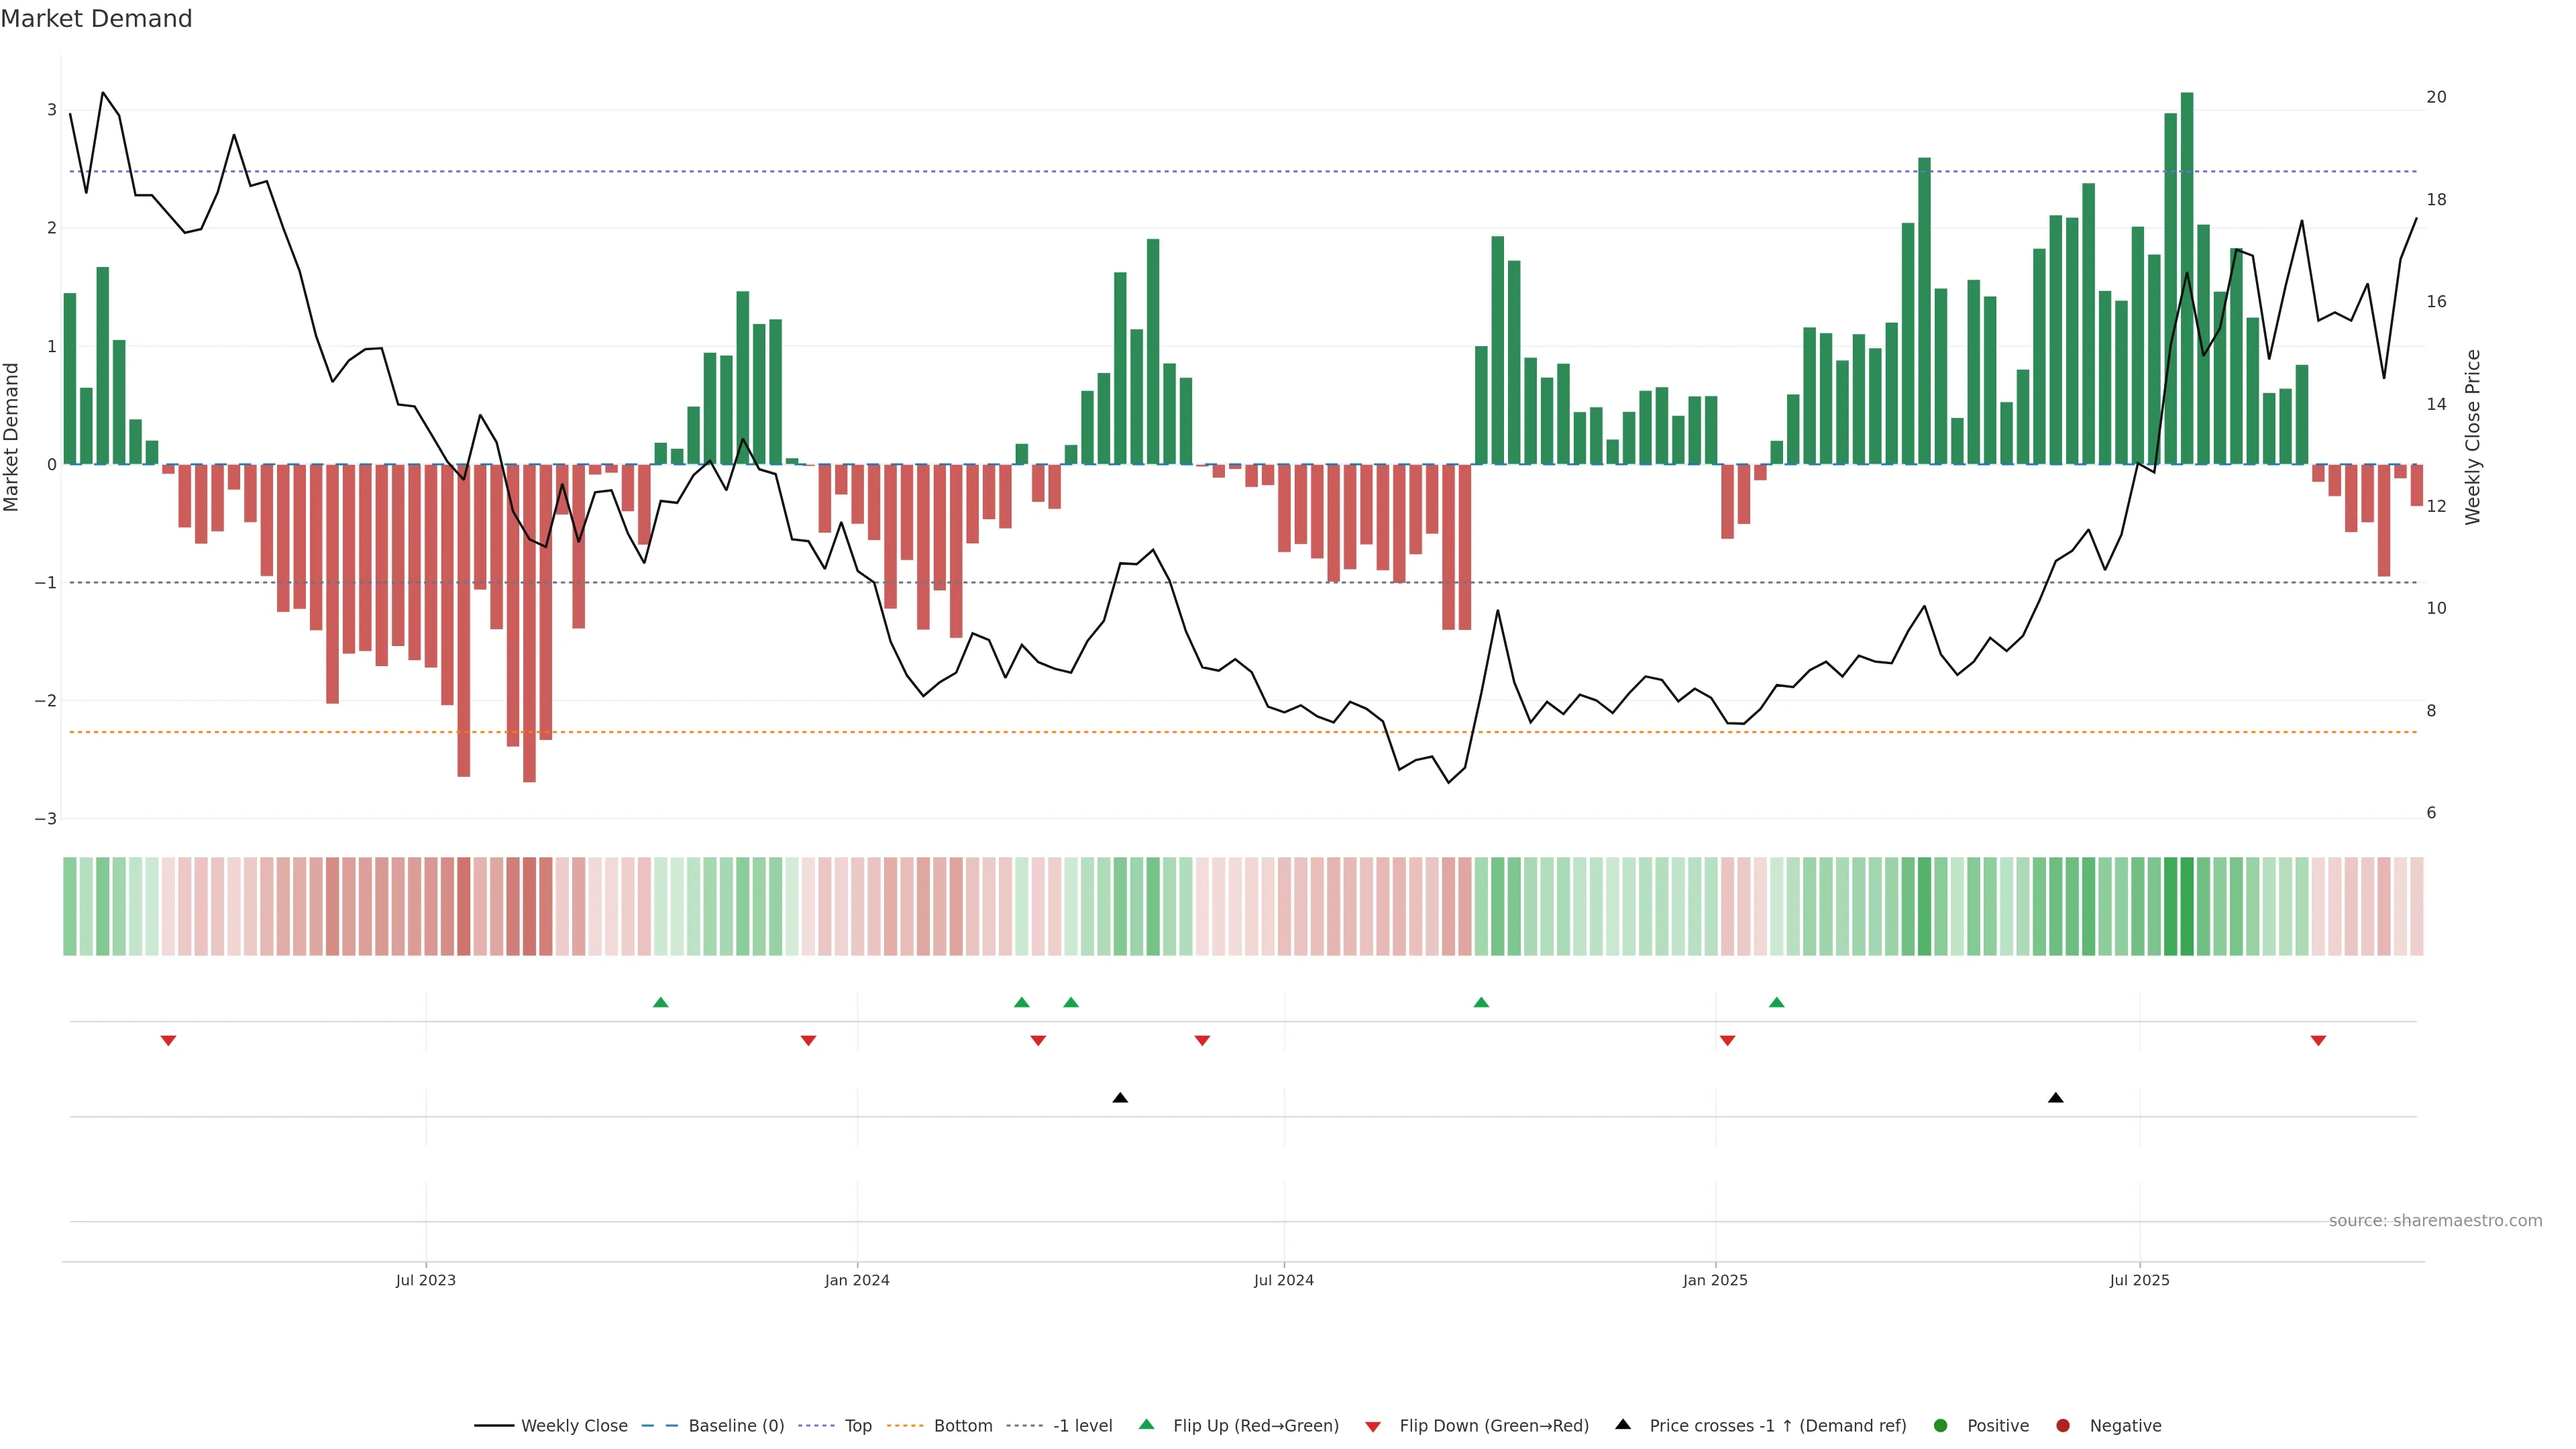The width and height of the screenshot is (2576, 1449).
Task: Click the Price crosses -1 black triangle legend icon
Action: [x=1623, y=1425]
